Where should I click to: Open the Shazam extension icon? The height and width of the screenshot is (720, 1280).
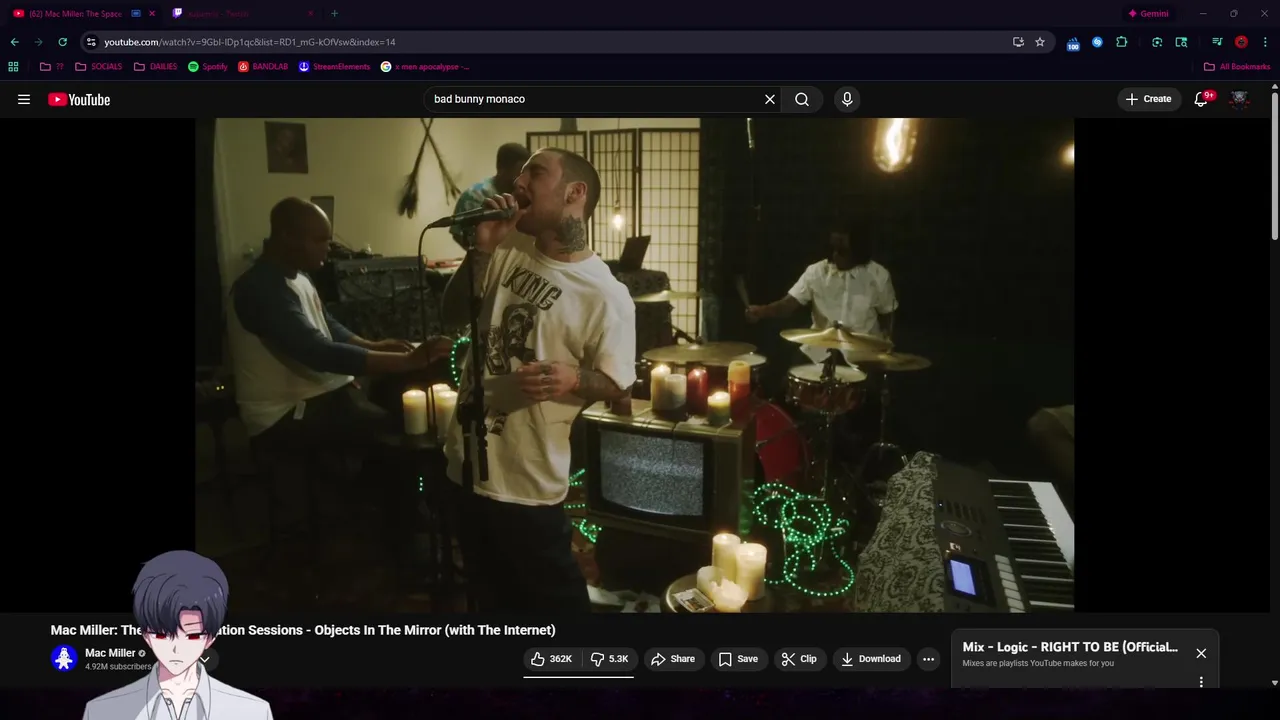coord(1097,42)
